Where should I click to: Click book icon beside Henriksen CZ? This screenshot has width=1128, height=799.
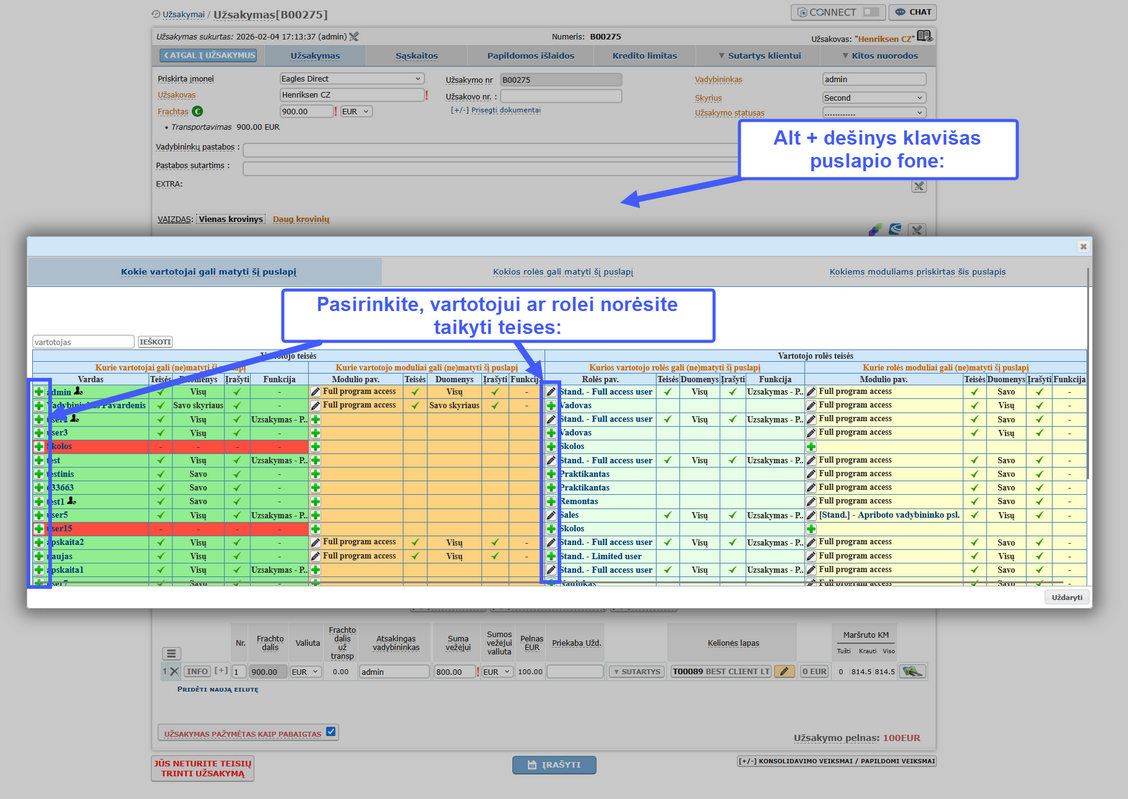[924, 36]
